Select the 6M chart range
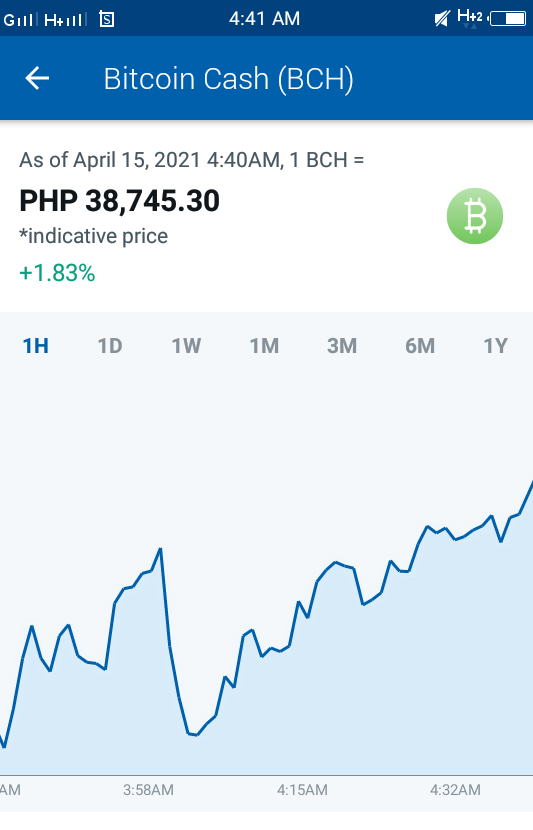Screen dimensions: 533x830 (420, 346)
